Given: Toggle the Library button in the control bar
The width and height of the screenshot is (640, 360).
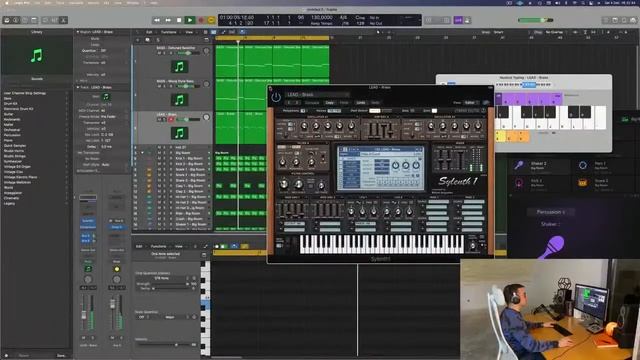Looking at the screenshot, I should [x=7, y=20].
